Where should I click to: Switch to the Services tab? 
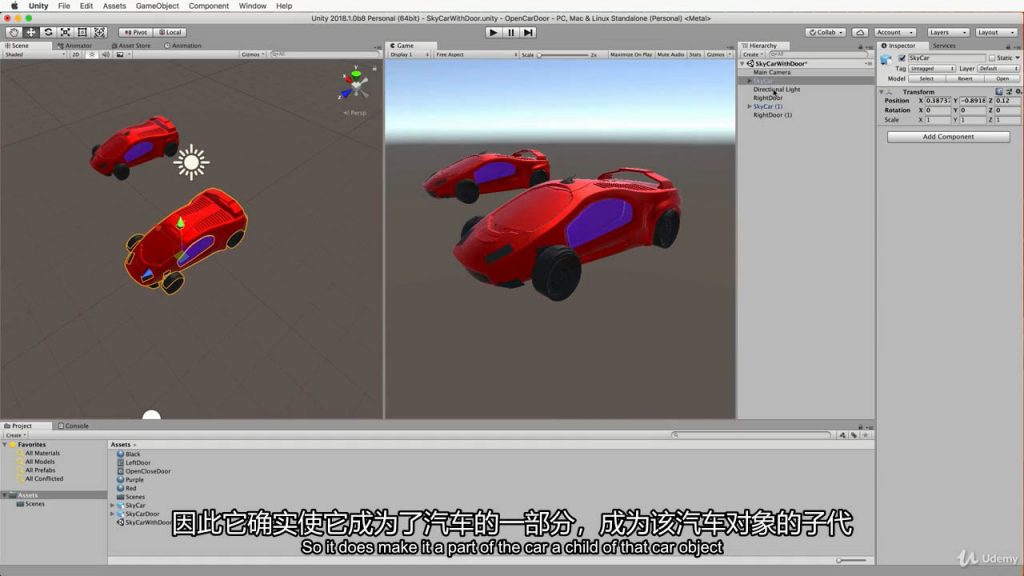[x=944, y=46]
